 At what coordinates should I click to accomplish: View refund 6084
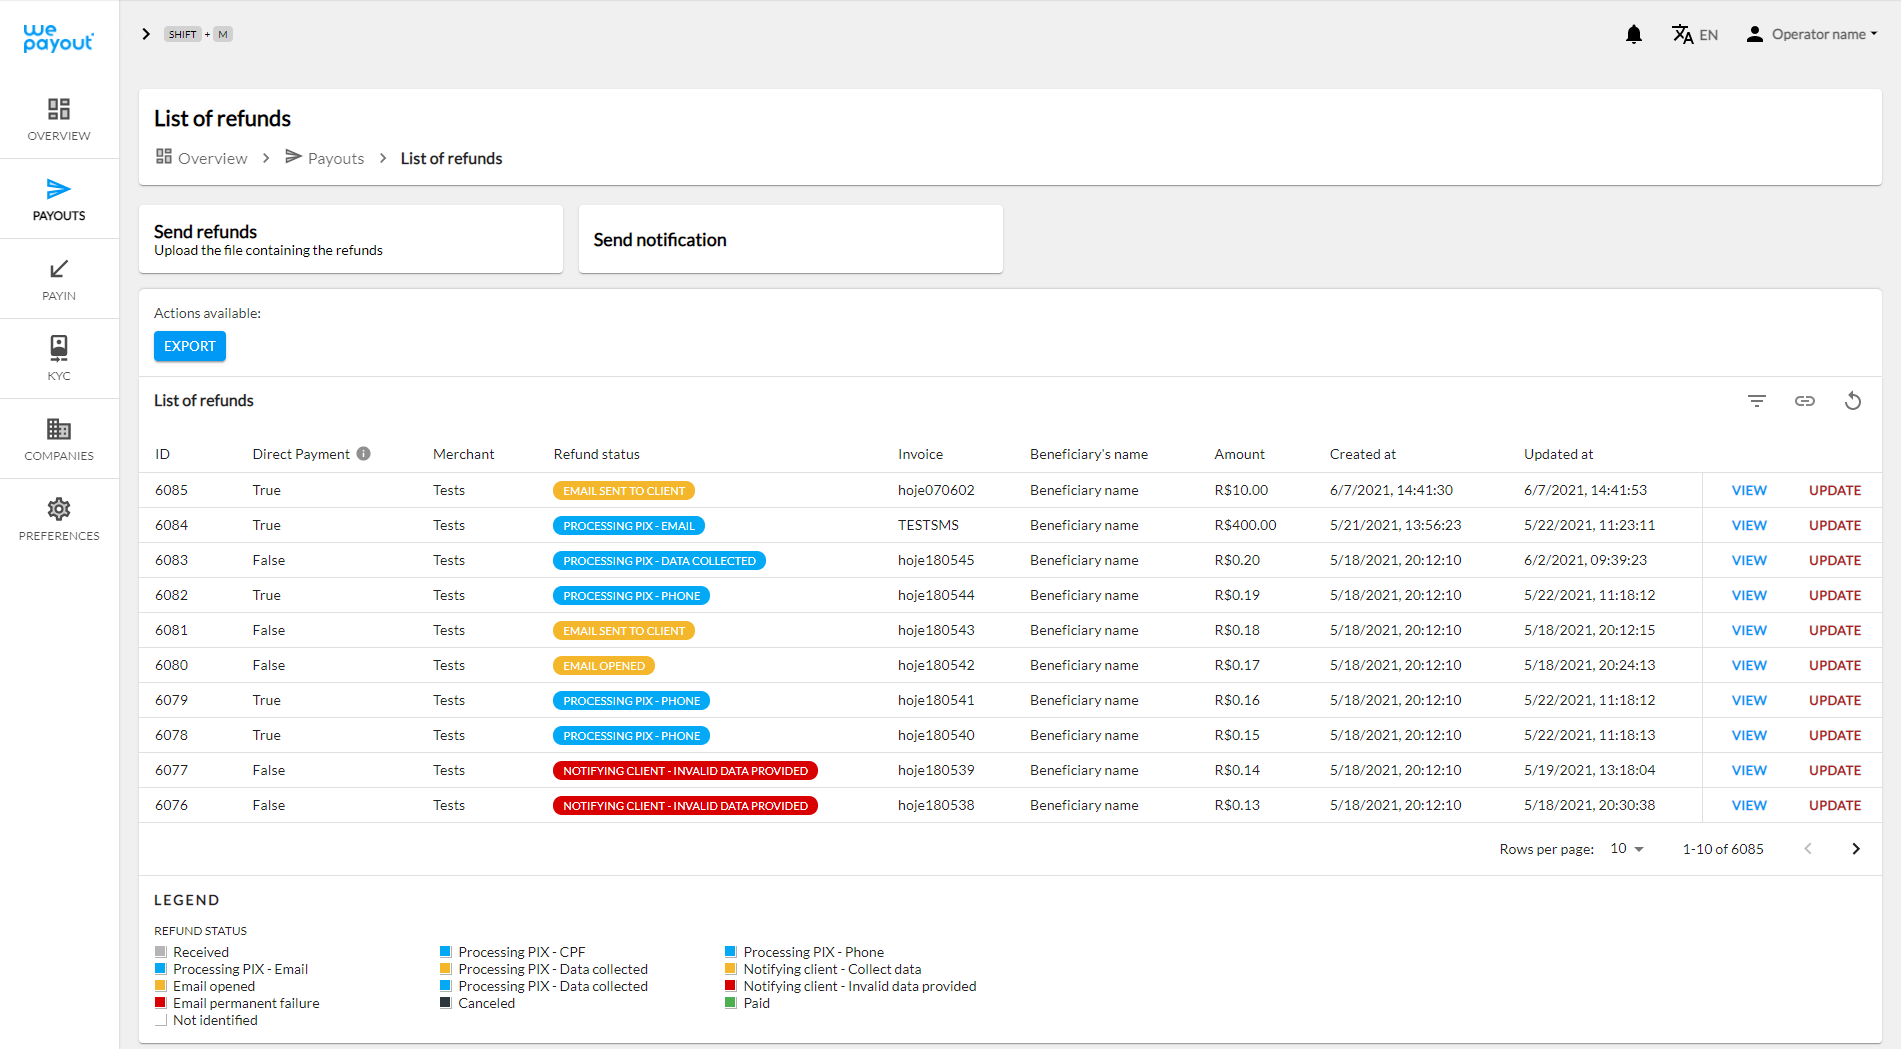pos(1749,525)
